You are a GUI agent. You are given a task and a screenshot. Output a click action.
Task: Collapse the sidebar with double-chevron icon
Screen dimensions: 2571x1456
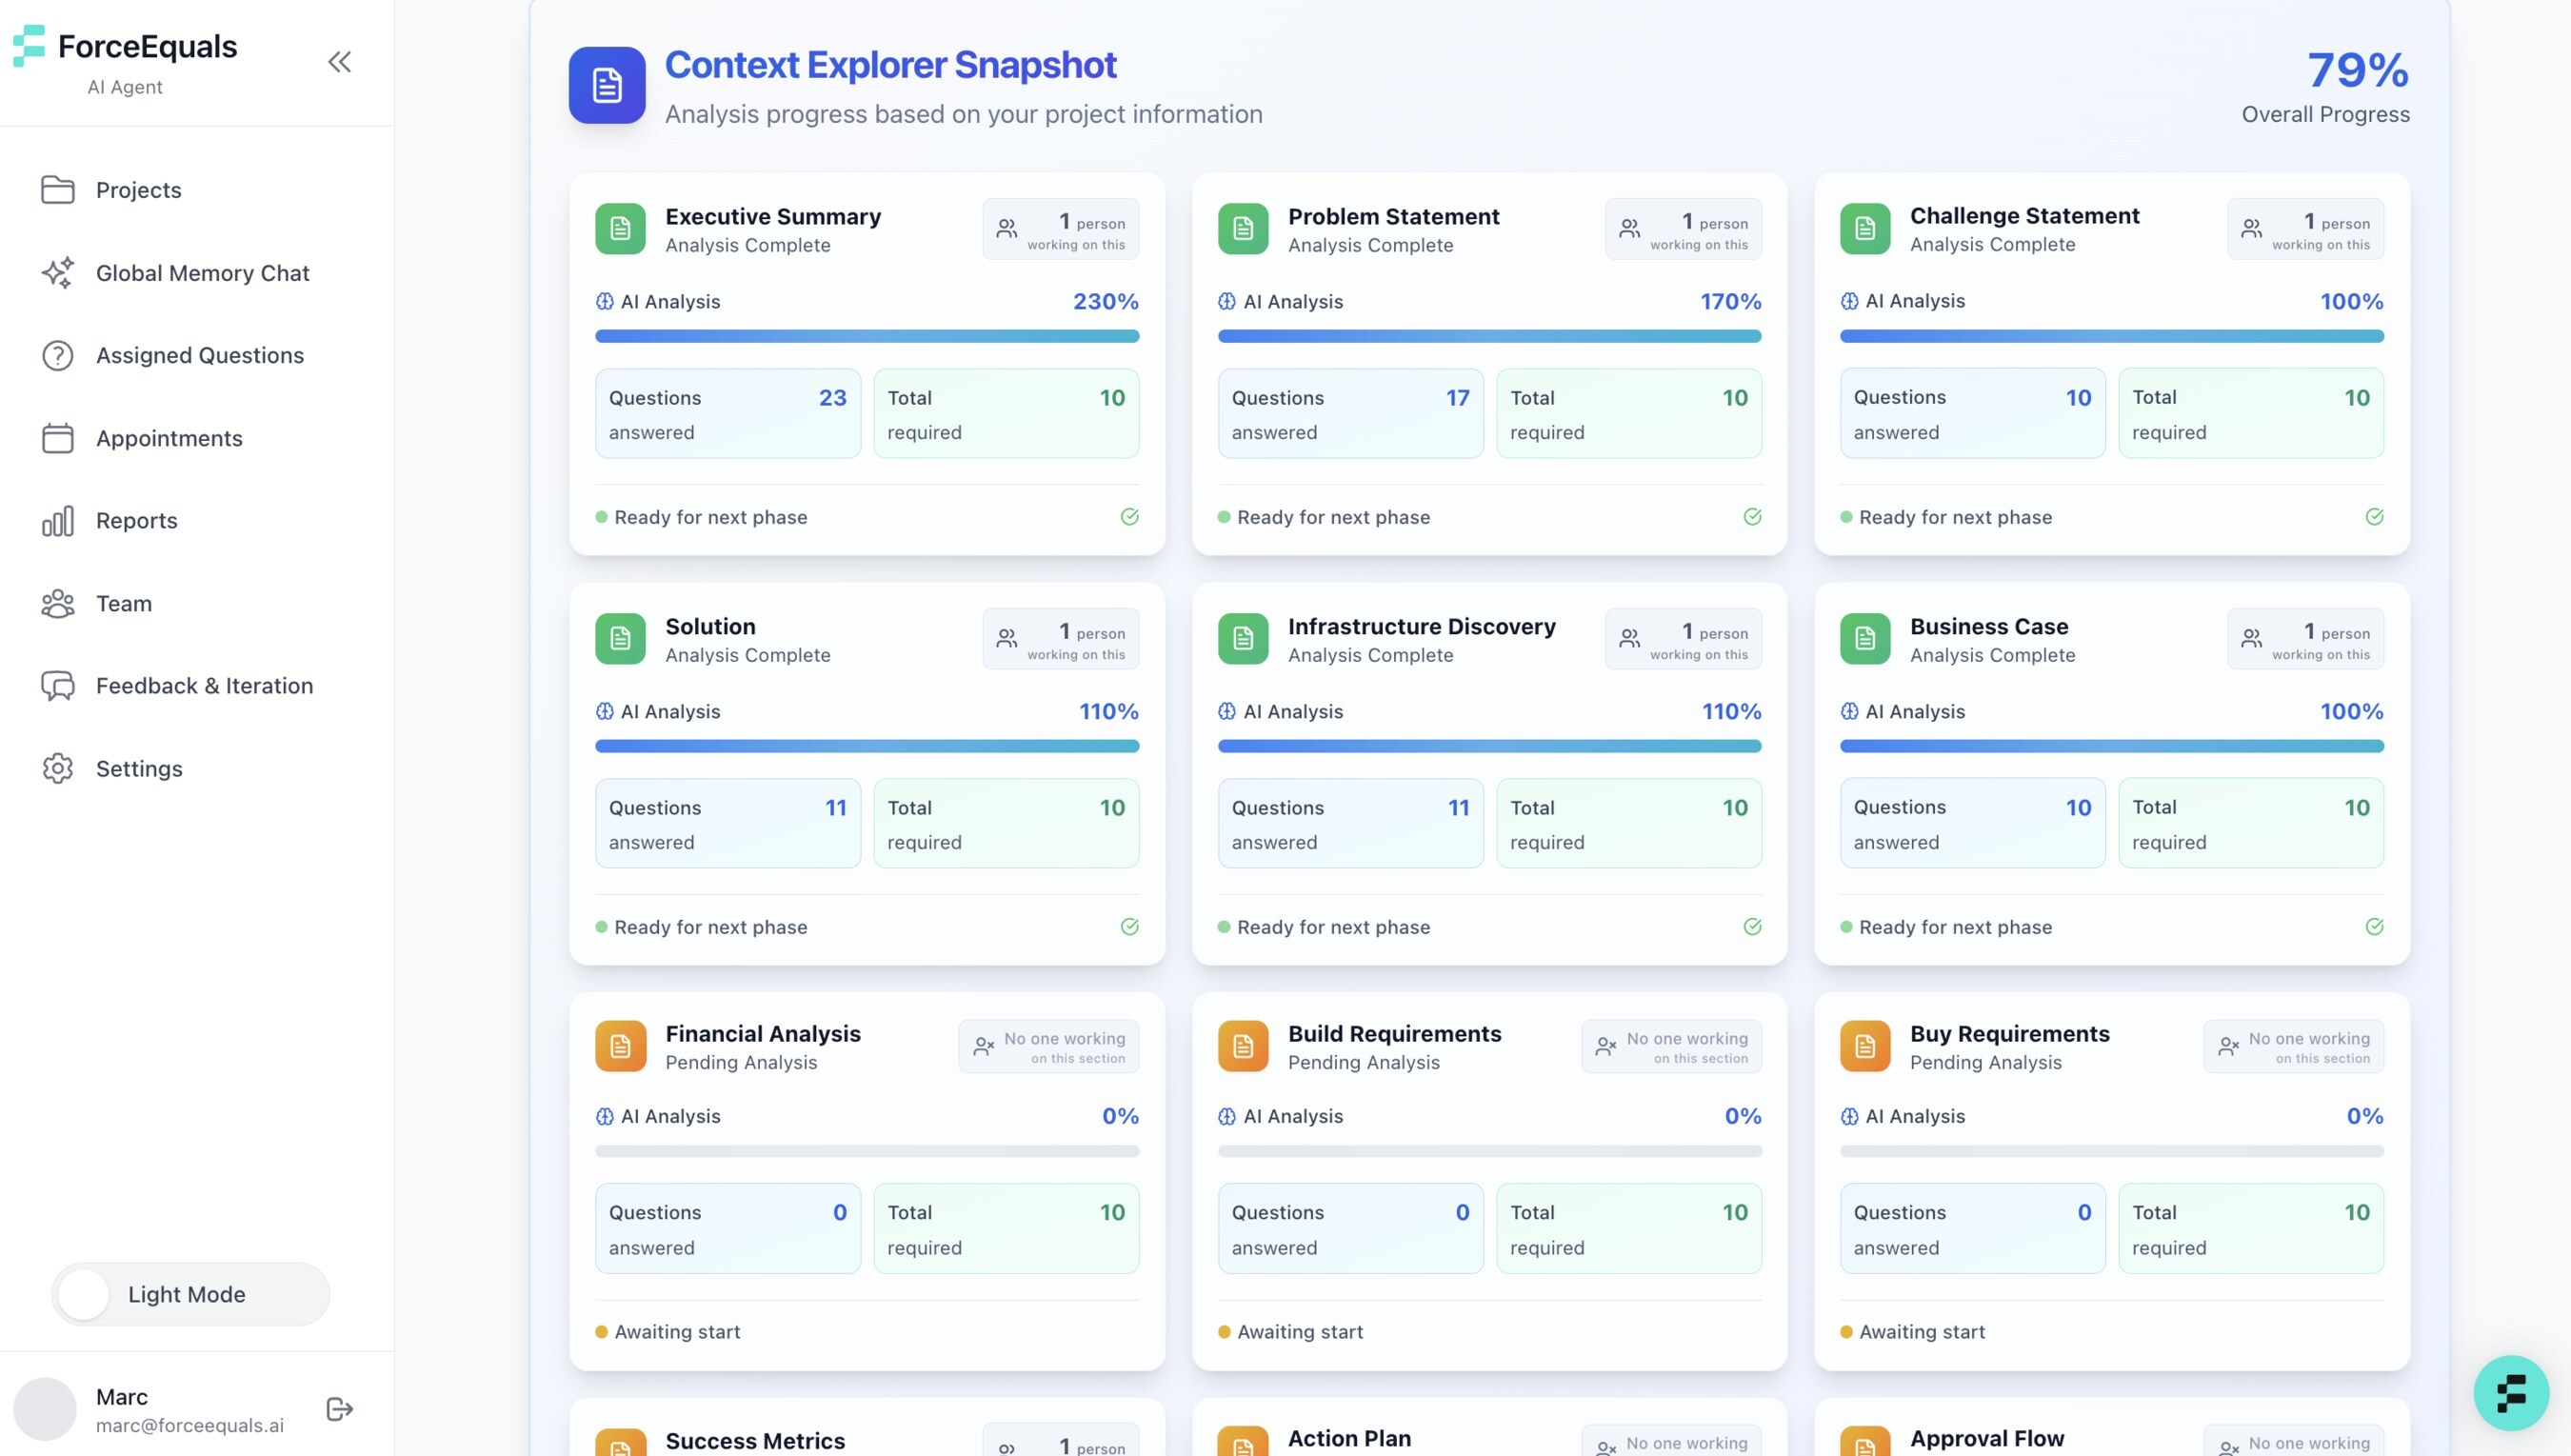pyautogui.click(x=339, y=62)
